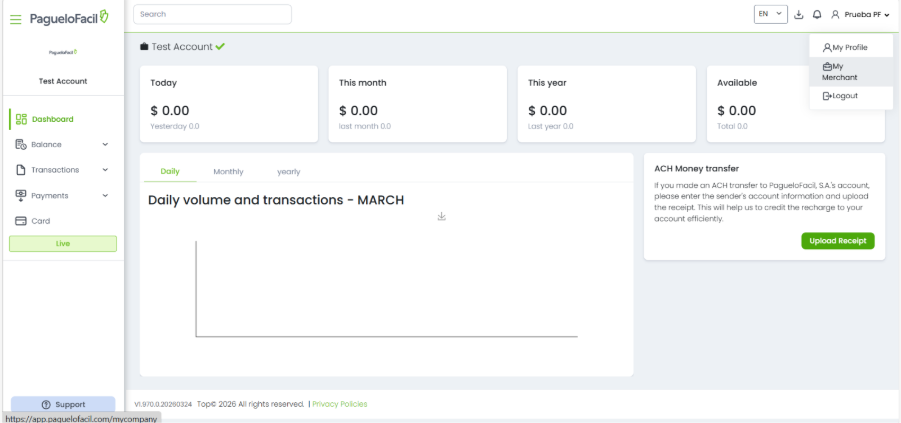Screen dimensions: 901x423
Task: Click the Transactions document icon
Action: (21, 170)
